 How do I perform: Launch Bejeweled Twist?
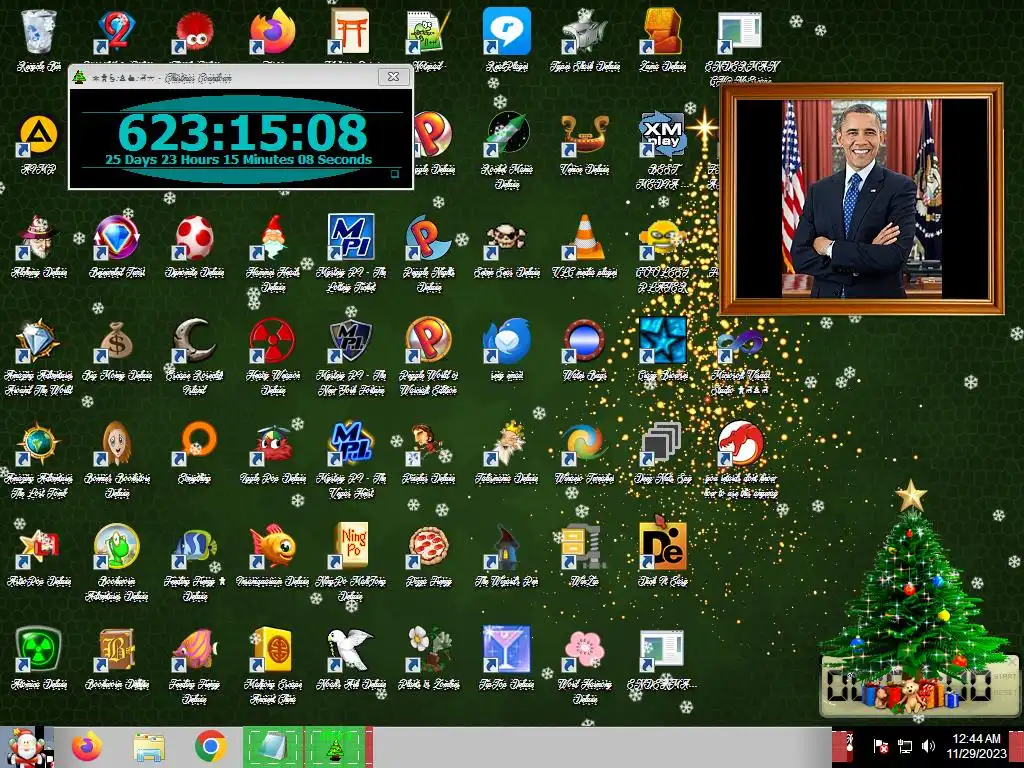tap(116, 237)
